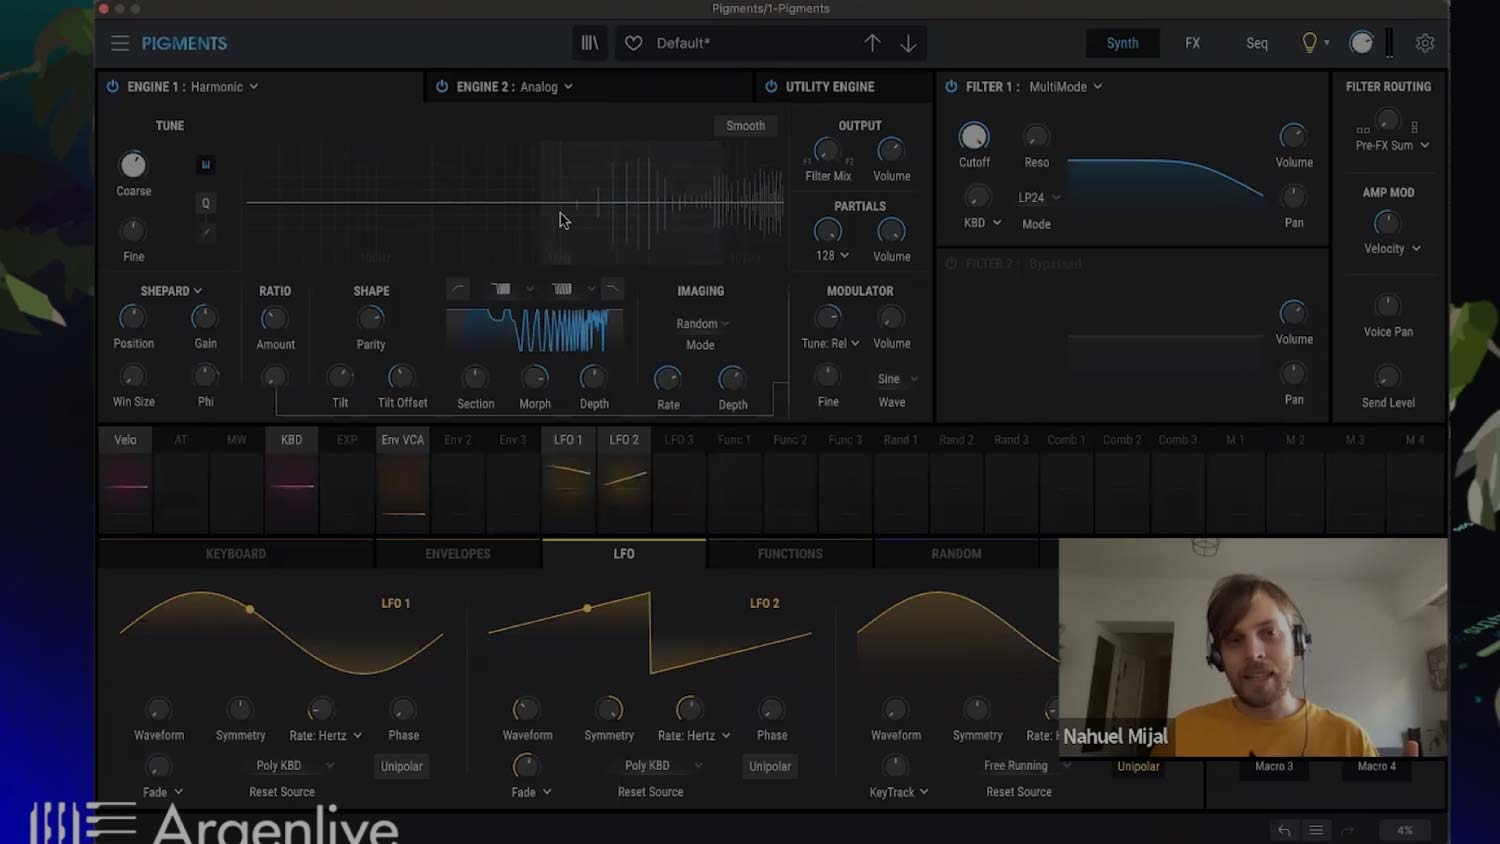This screenshot has height=844, width=1500.
Task: Toggle the Smooth button in harmonic display
Action: pos(745,126)
